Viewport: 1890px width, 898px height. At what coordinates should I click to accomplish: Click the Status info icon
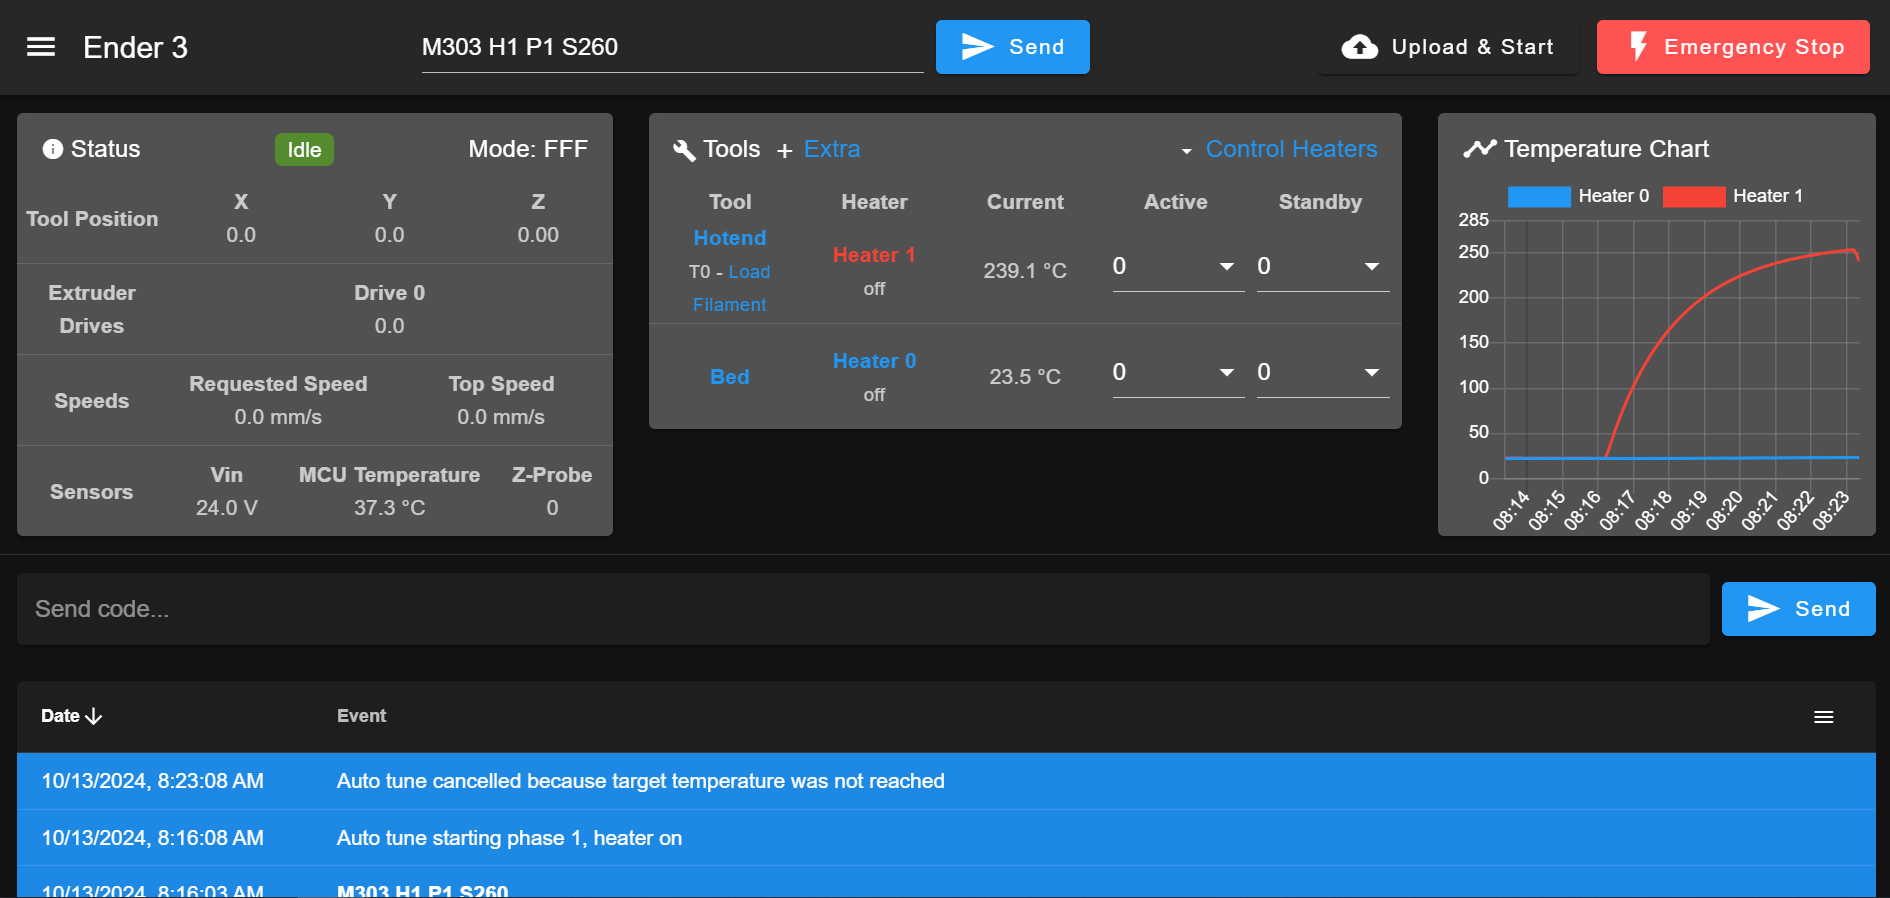52,149
